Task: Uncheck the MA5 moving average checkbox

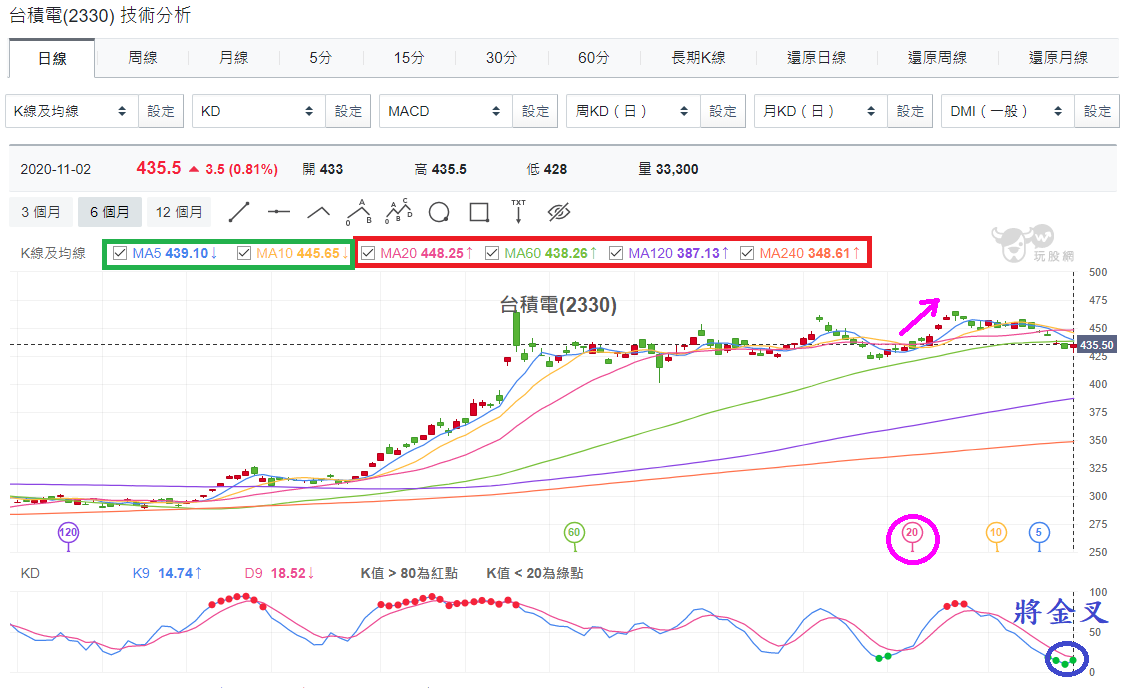Action: pos(120,253)
